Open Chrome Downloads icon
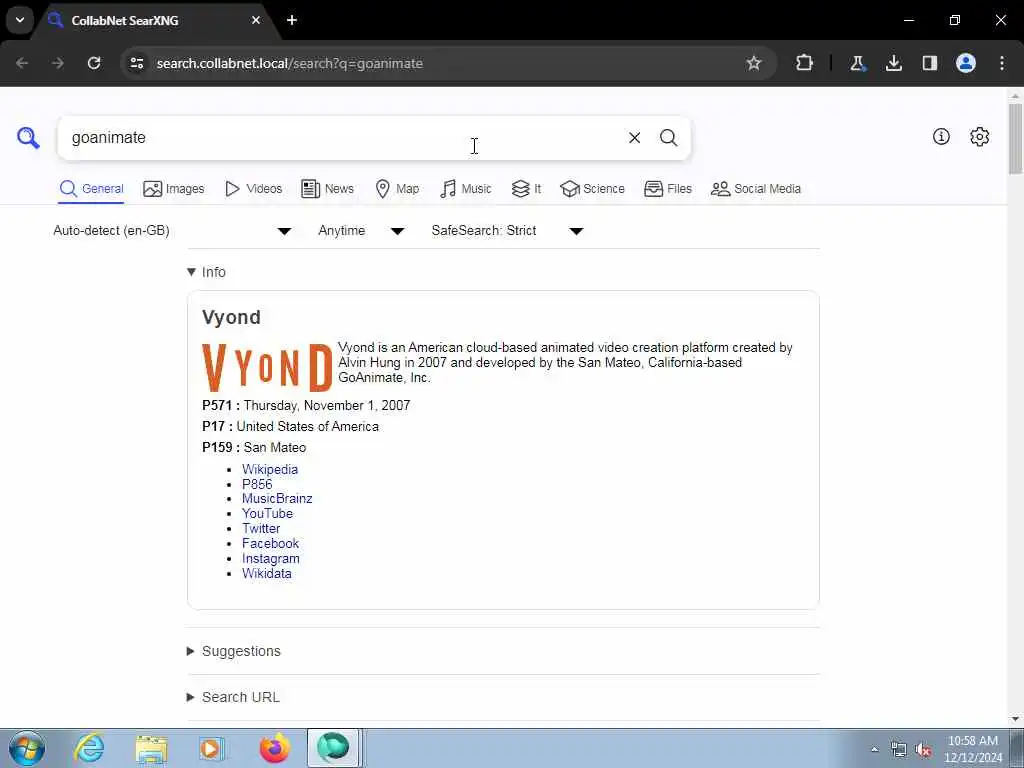Image resolution: width=1024 pixels, height=768 pixels. (x=894, y=63)
